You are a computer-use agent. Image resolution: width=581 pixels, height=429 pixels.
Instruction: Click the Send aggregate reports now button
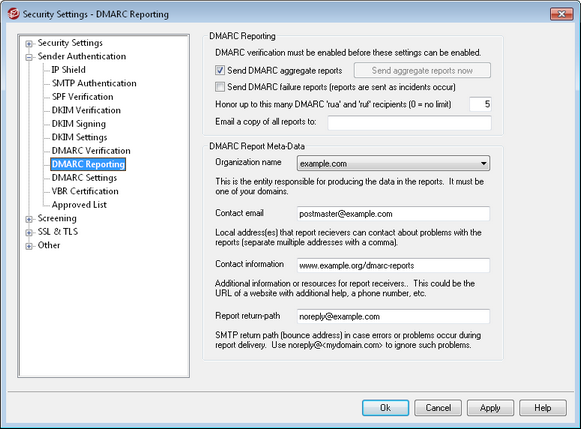tap(422, 70)
